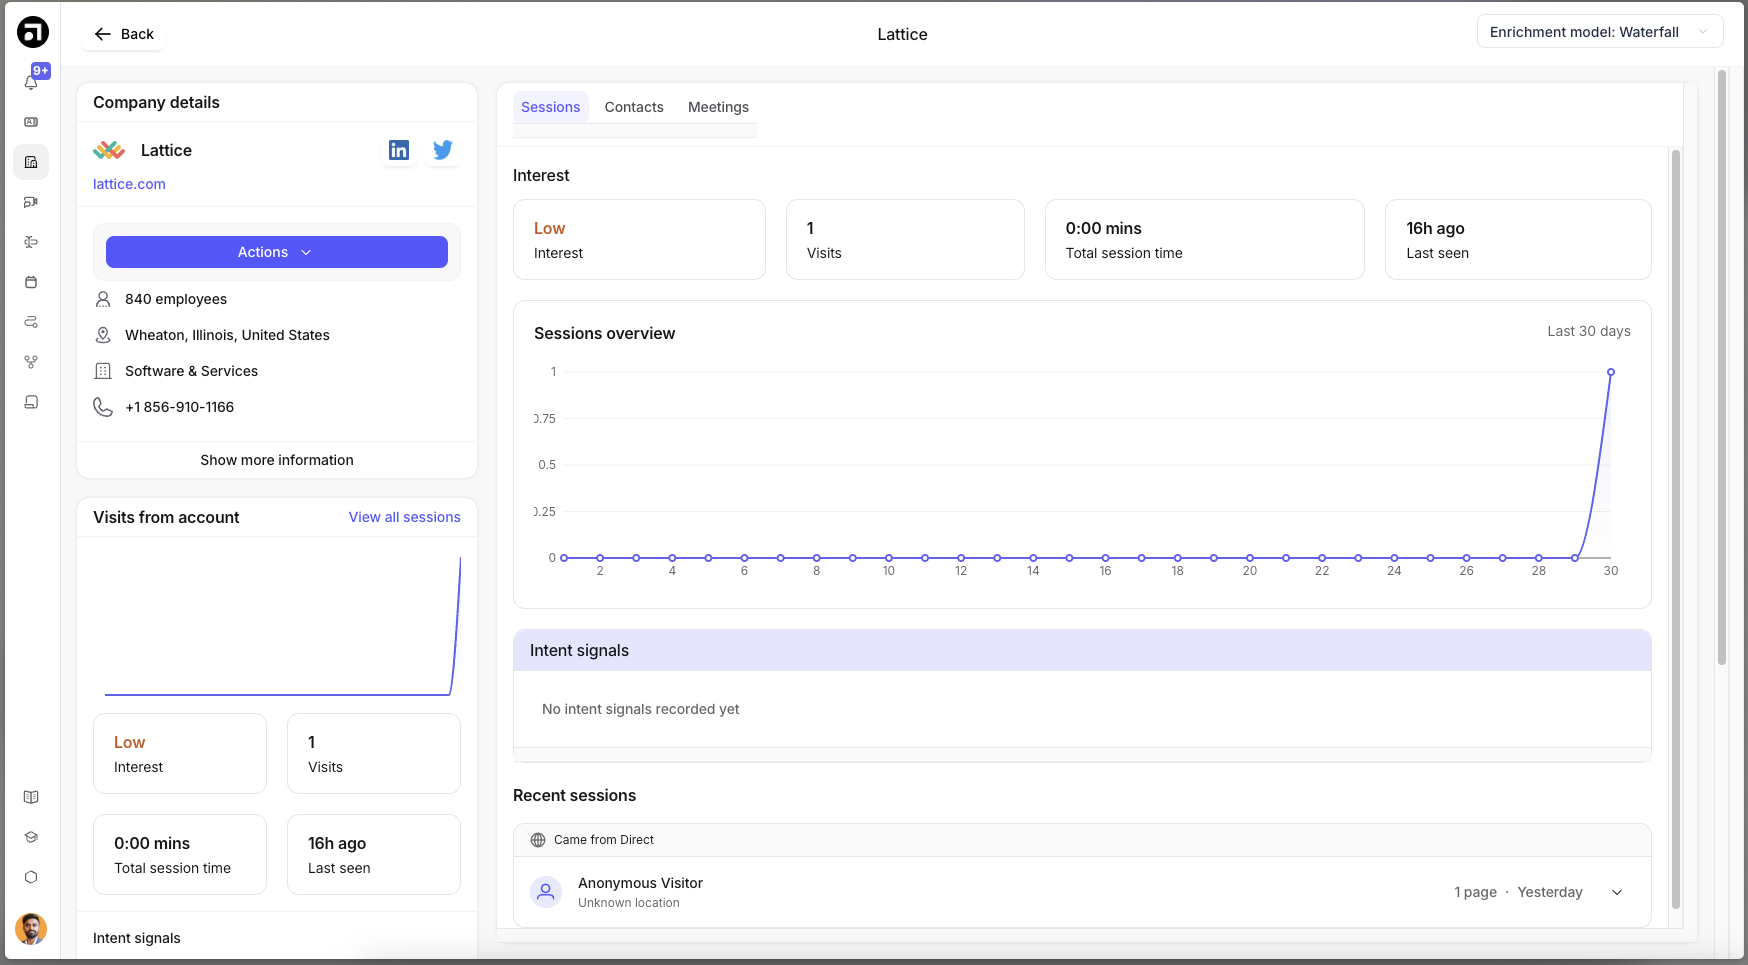Click the Visits from account mini chart
The width and height of the screenshot is (1748, 965).
(x=283, y=625)
